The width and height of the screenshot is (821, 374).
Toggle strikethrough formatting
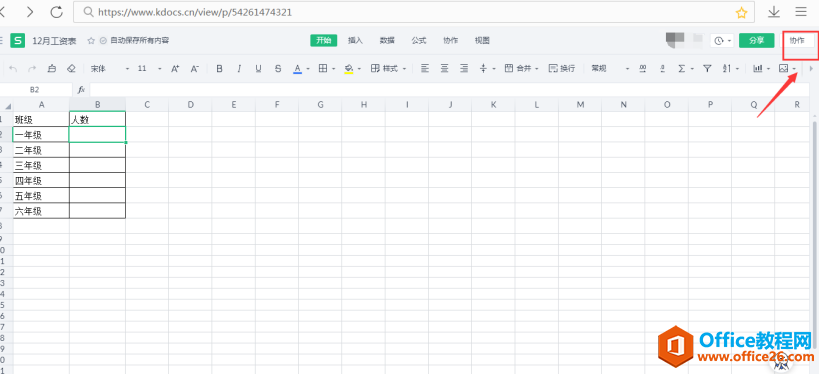(x=278, y=69)
